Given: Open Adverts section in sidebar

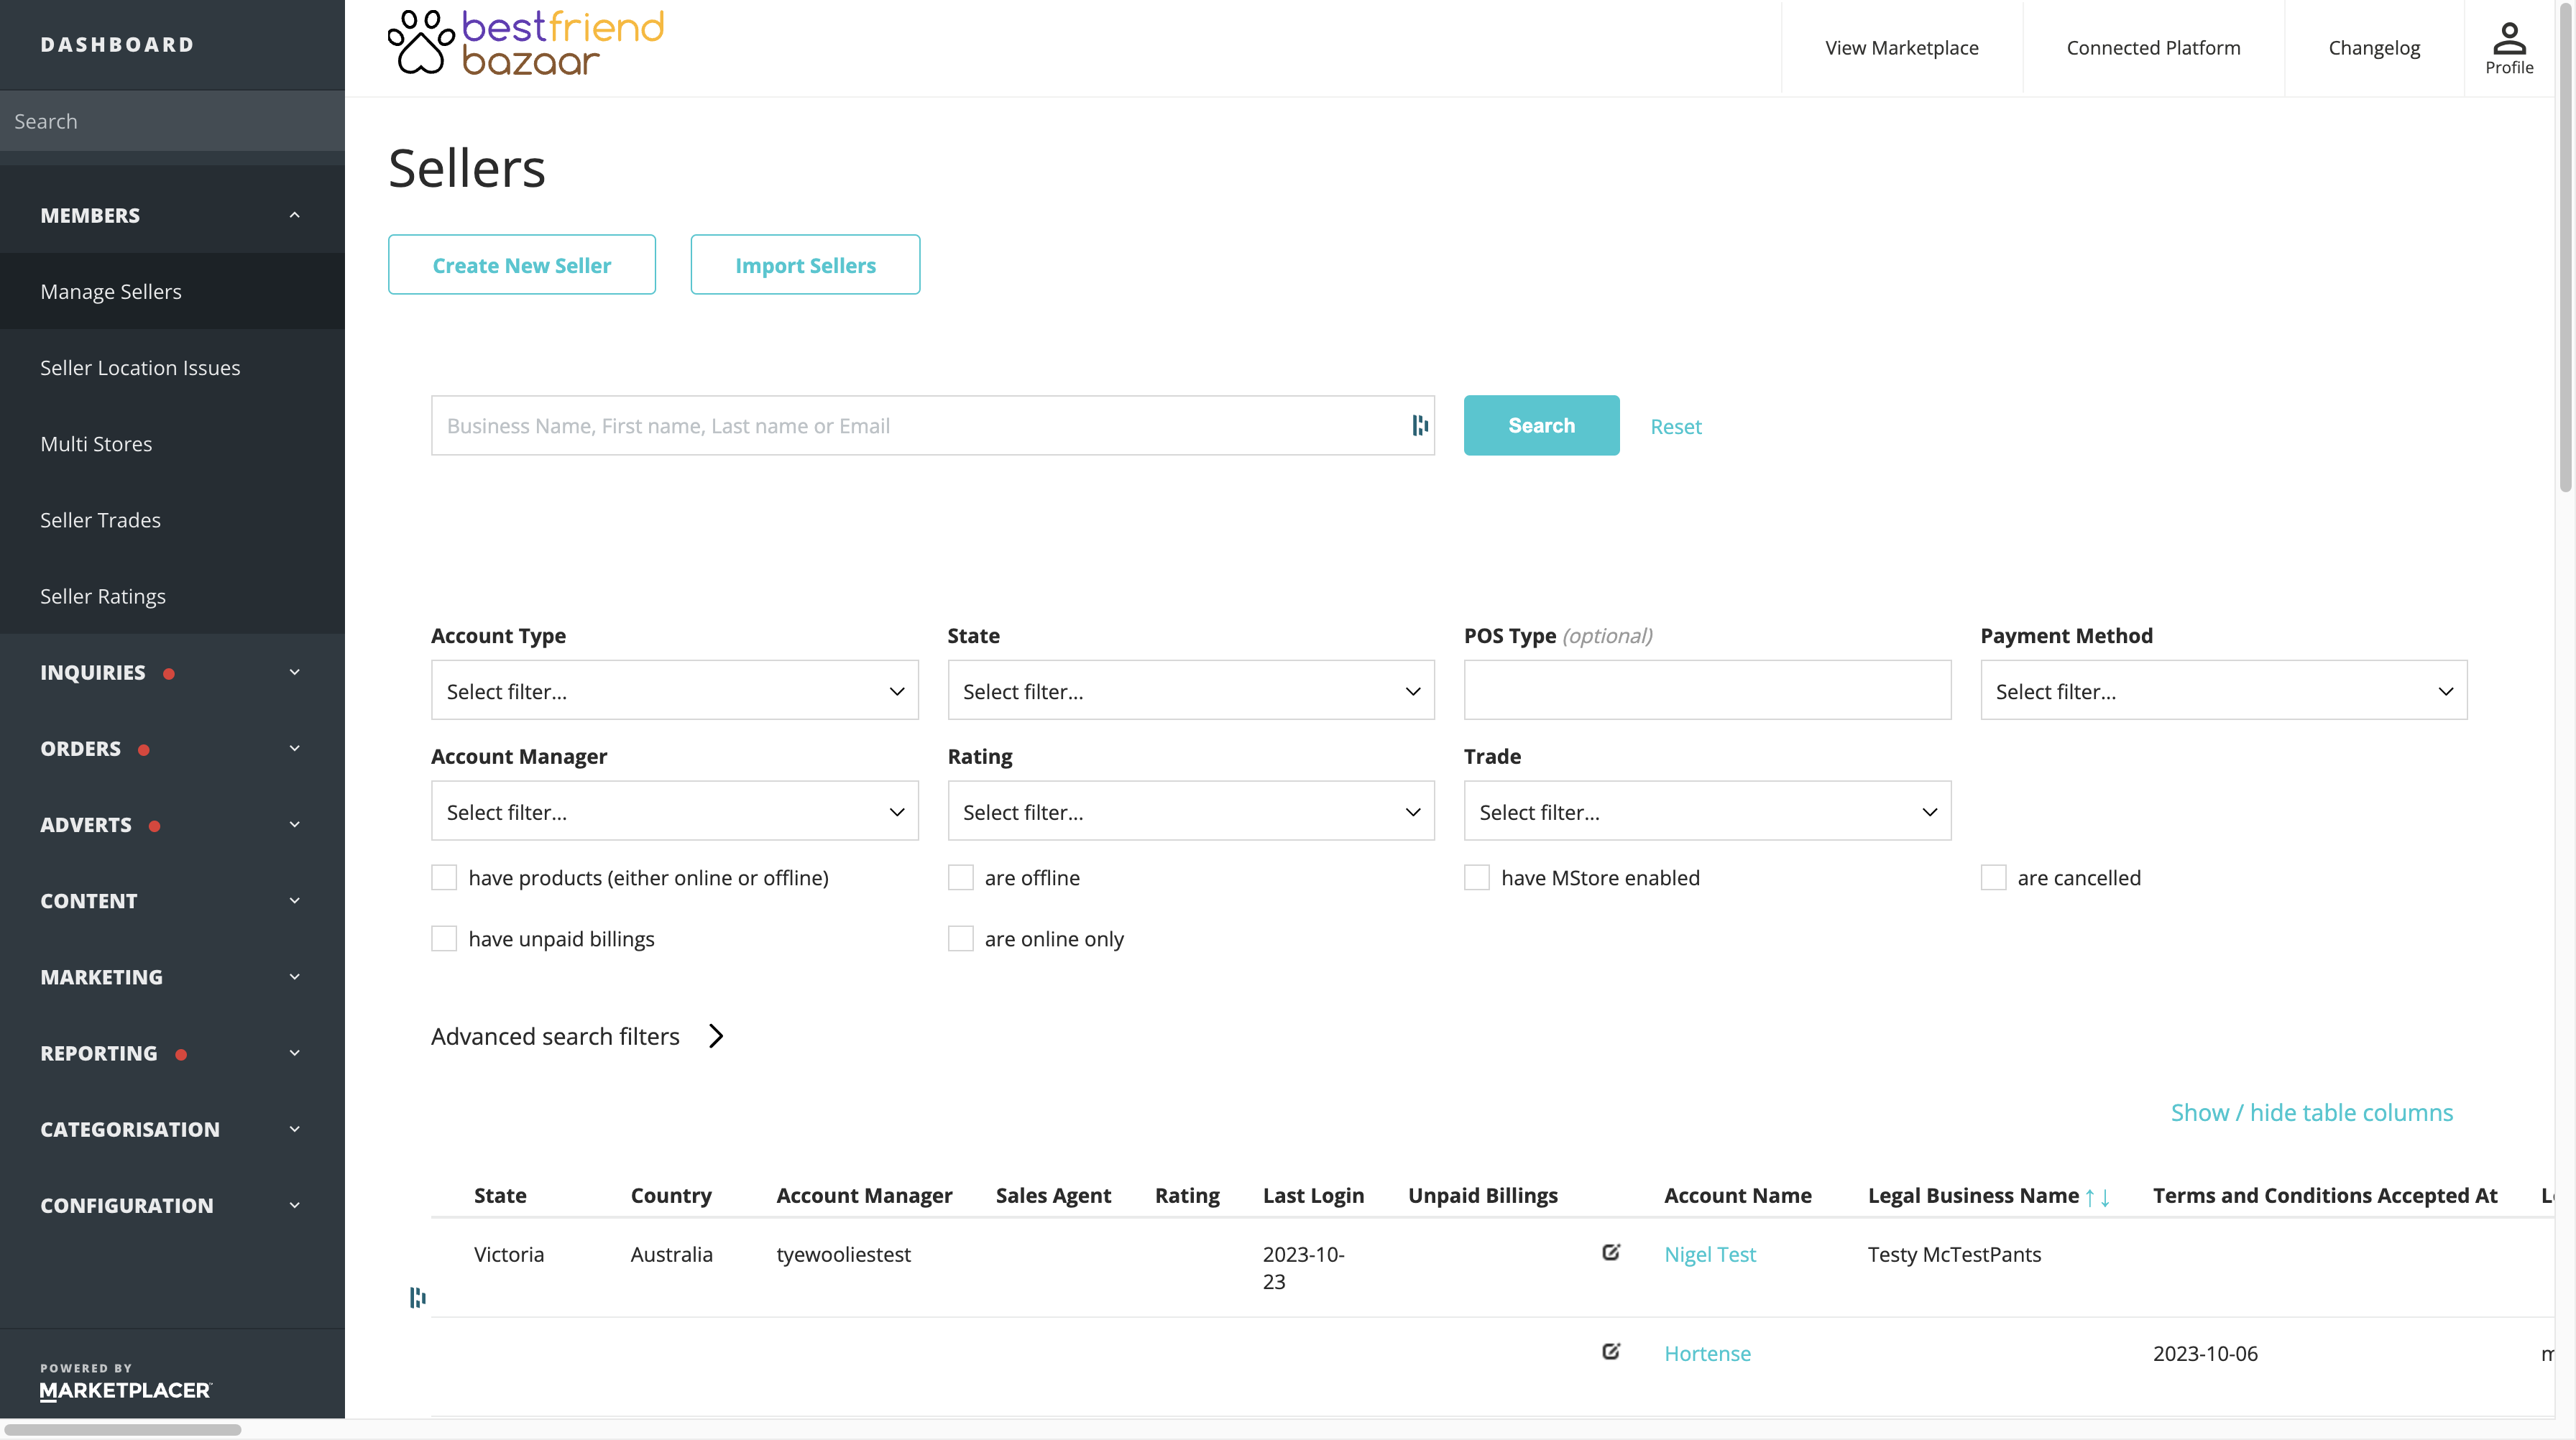Looking at the screenshot, I should click(x=172, y=824).
